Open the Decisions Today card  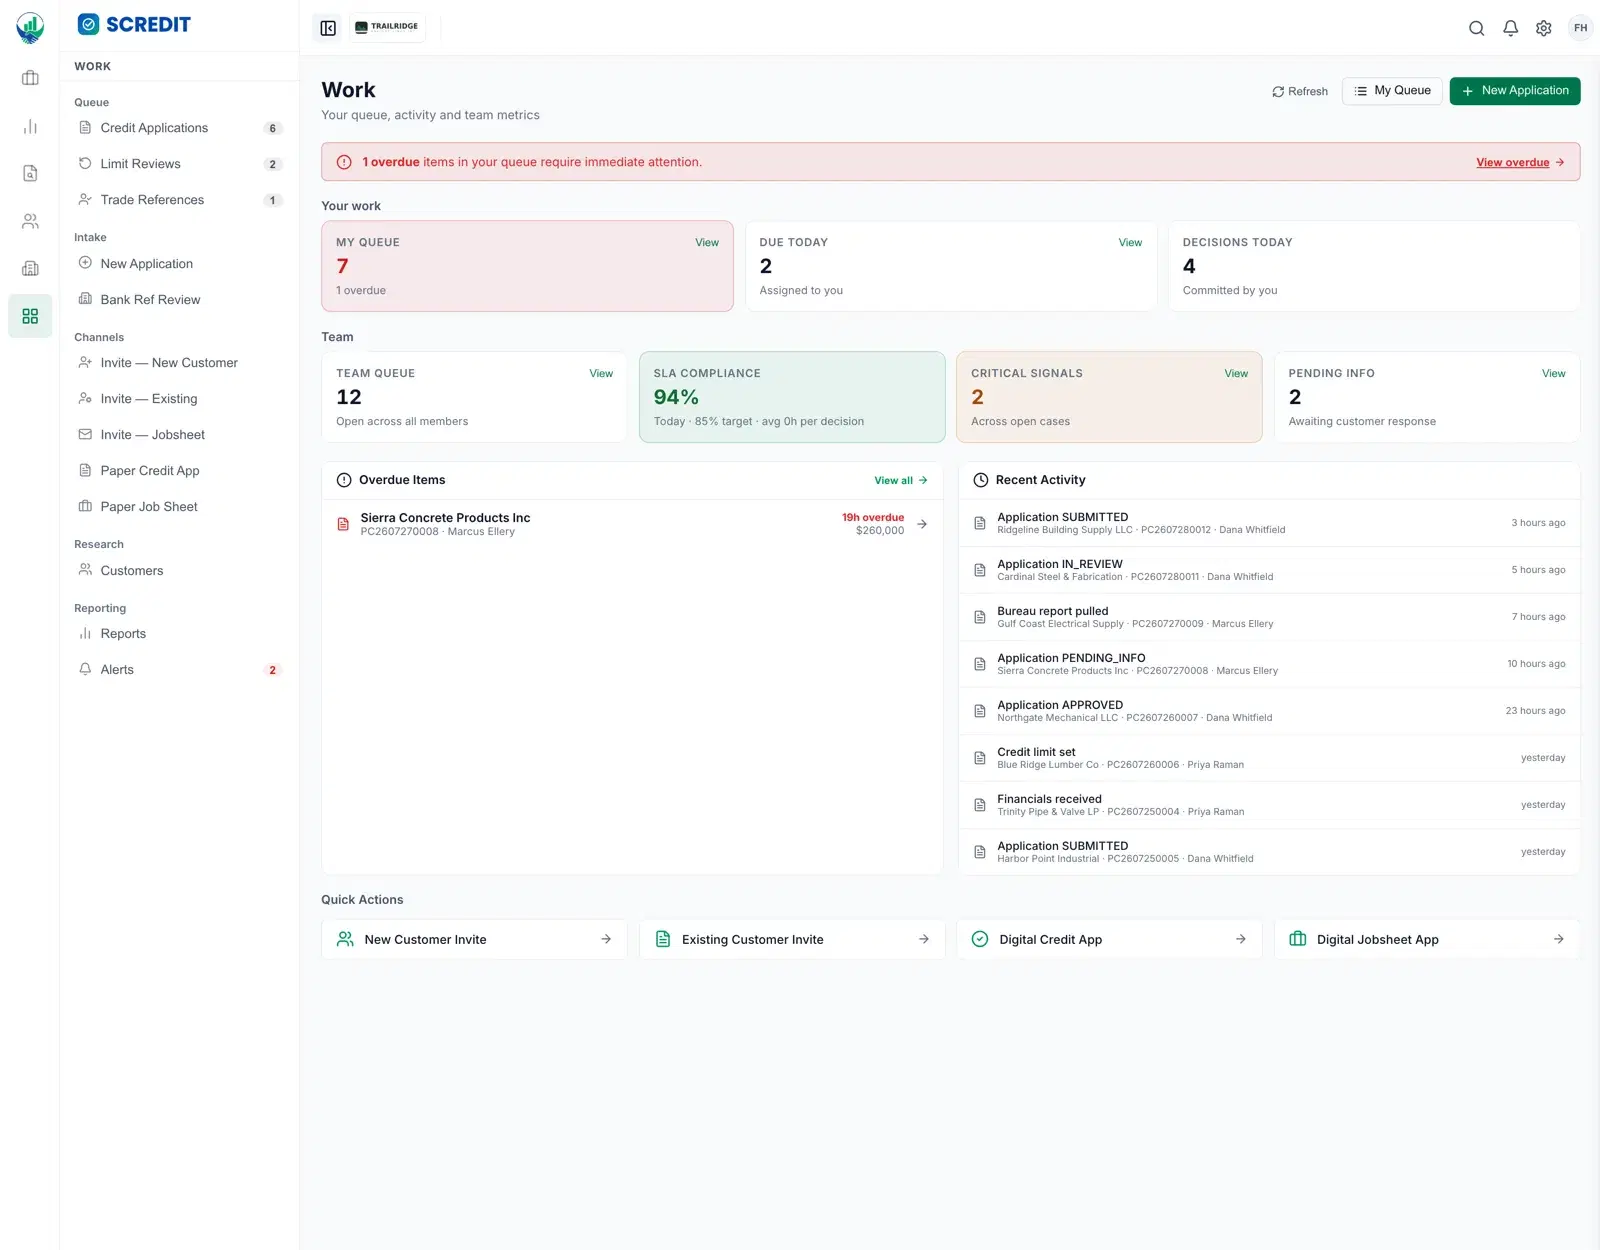1374,266
